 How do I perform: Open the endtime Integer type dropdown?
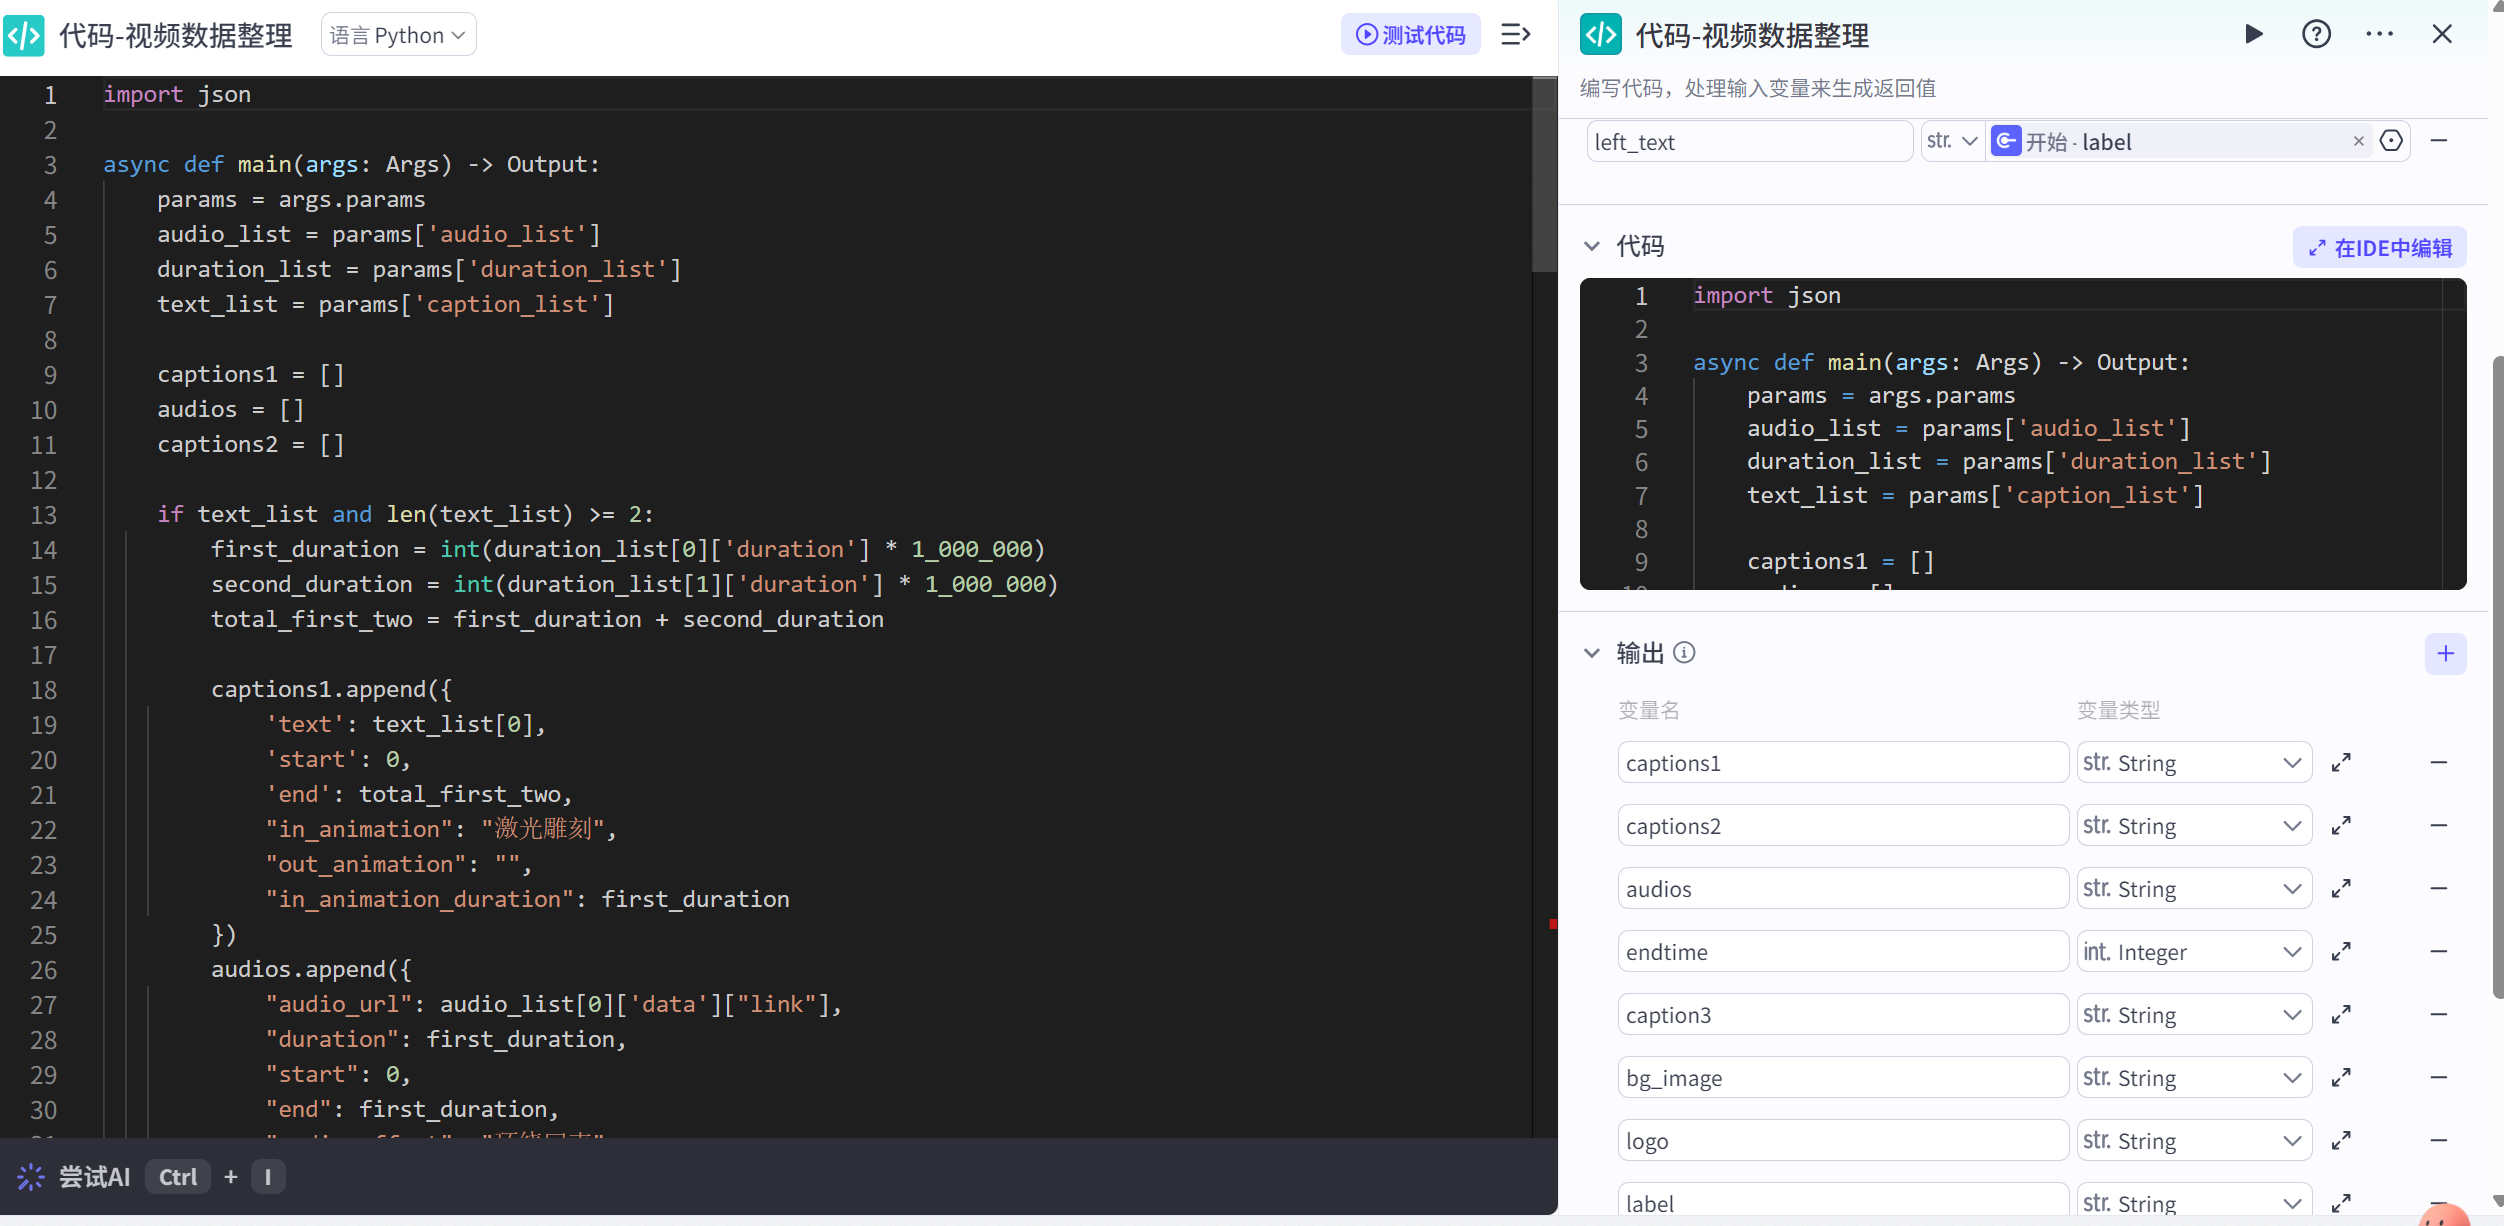2194,952
